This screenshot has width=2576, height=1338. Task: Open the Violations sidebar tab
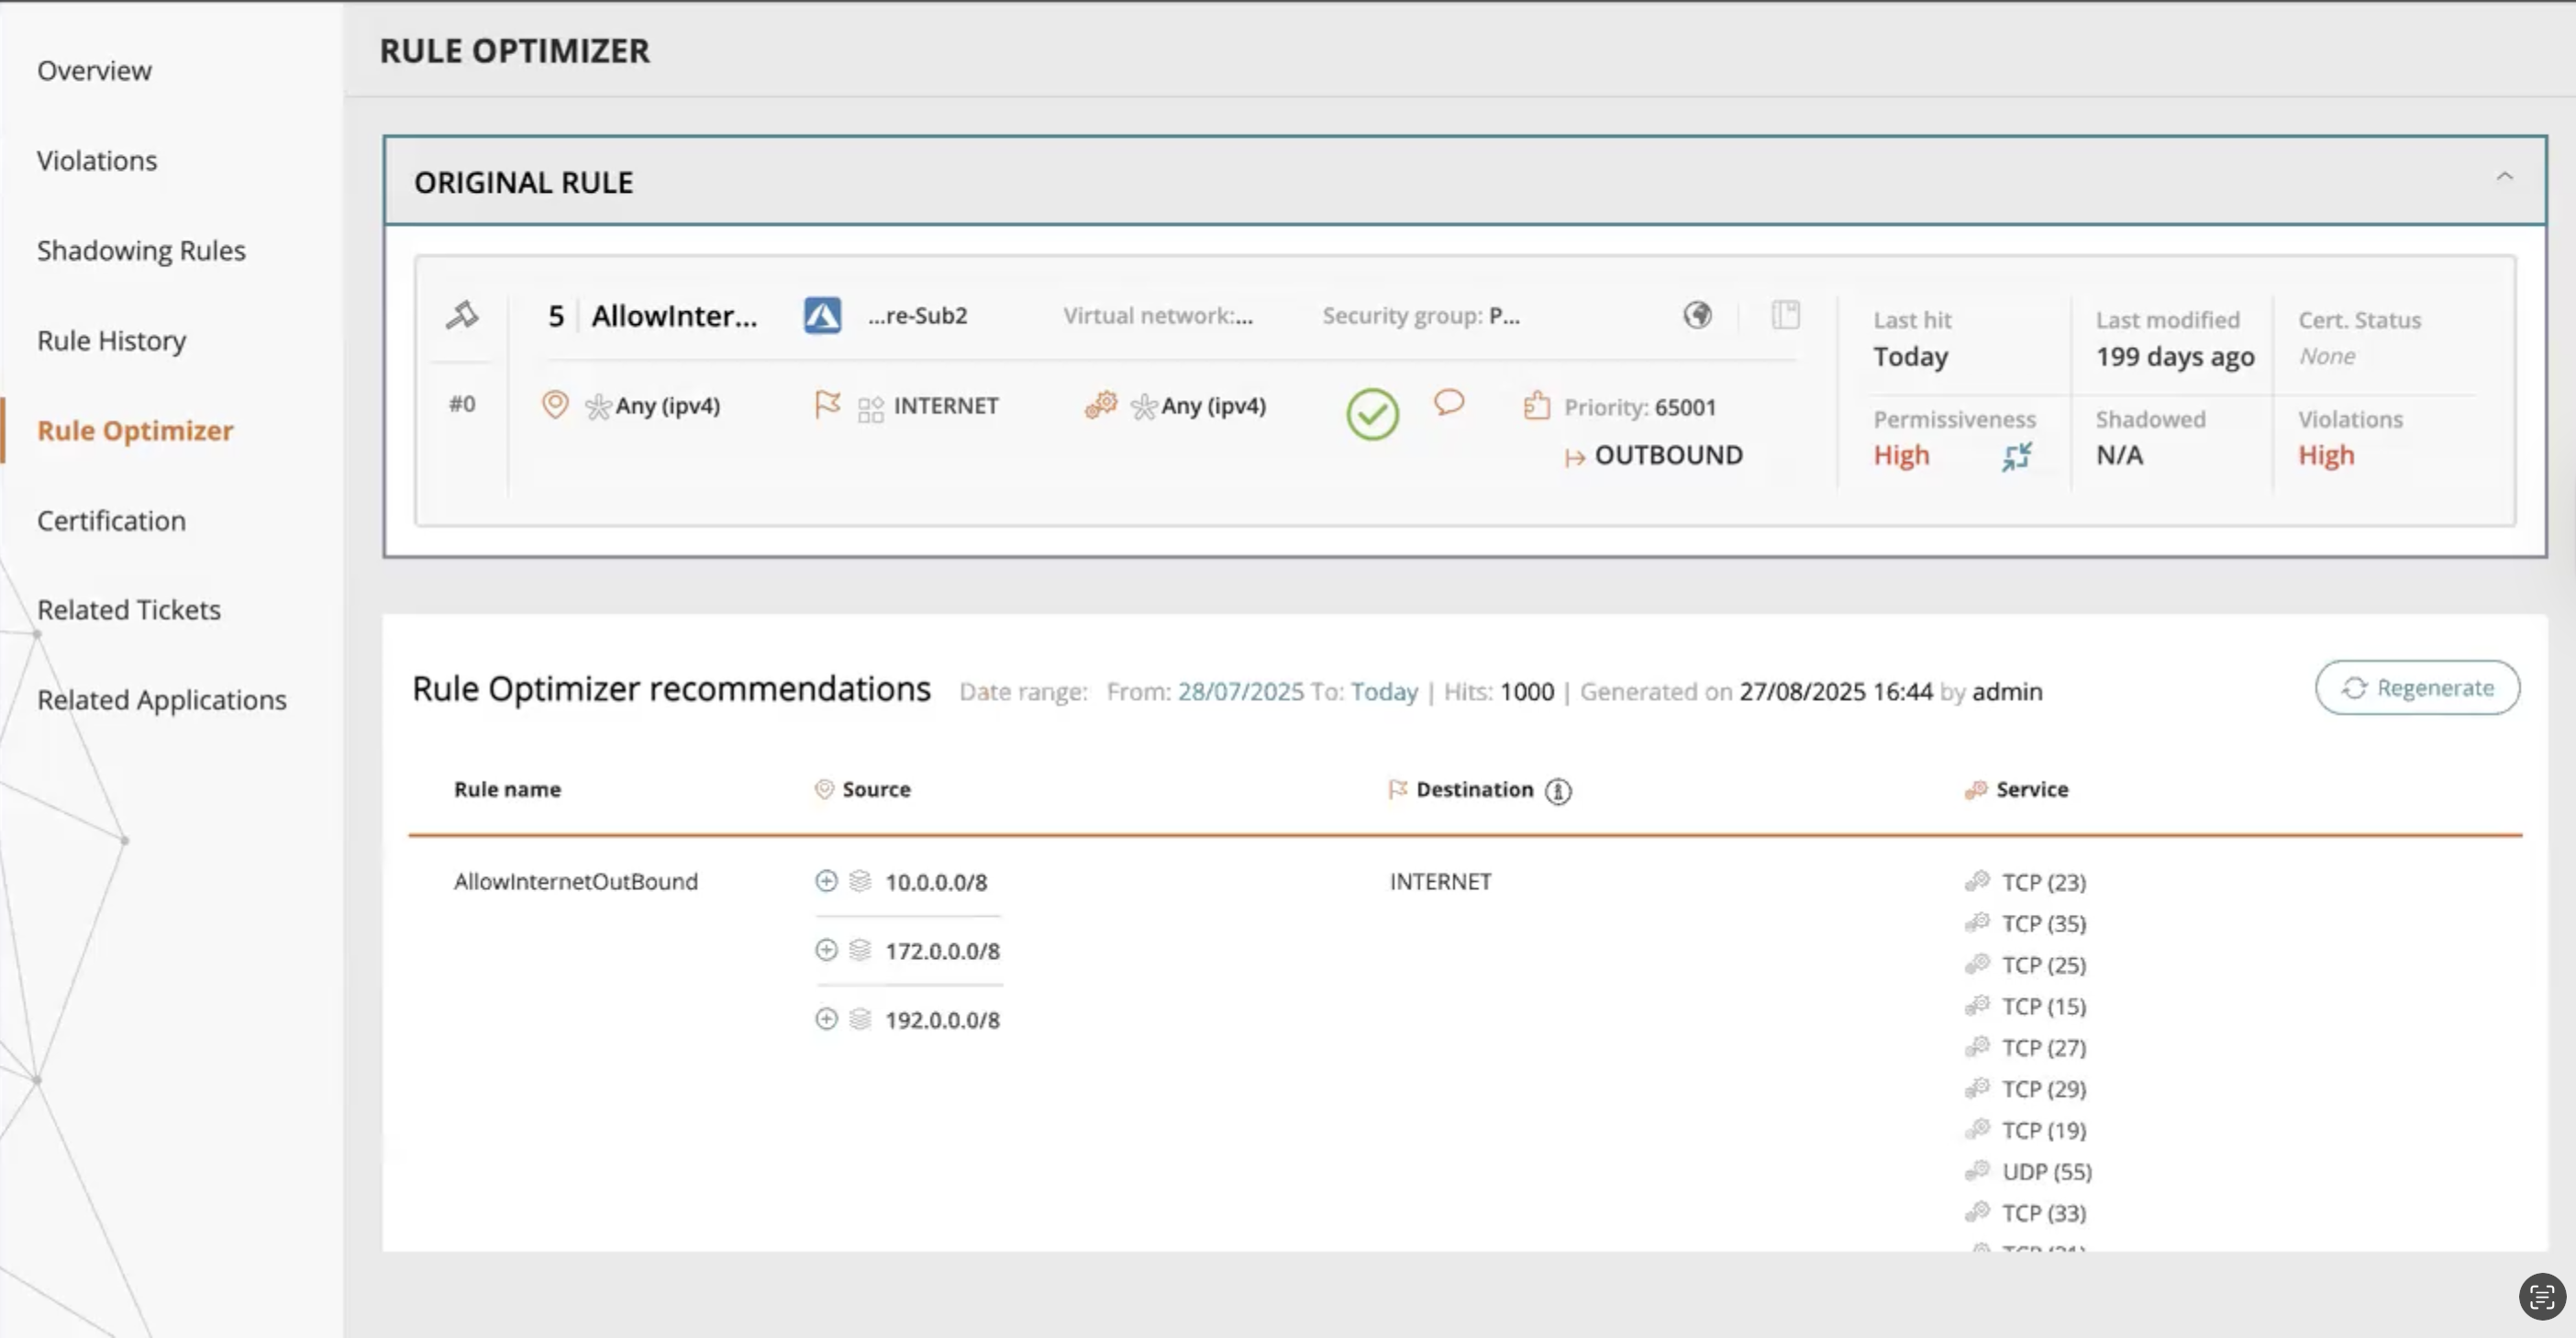[x=97, y=160]
